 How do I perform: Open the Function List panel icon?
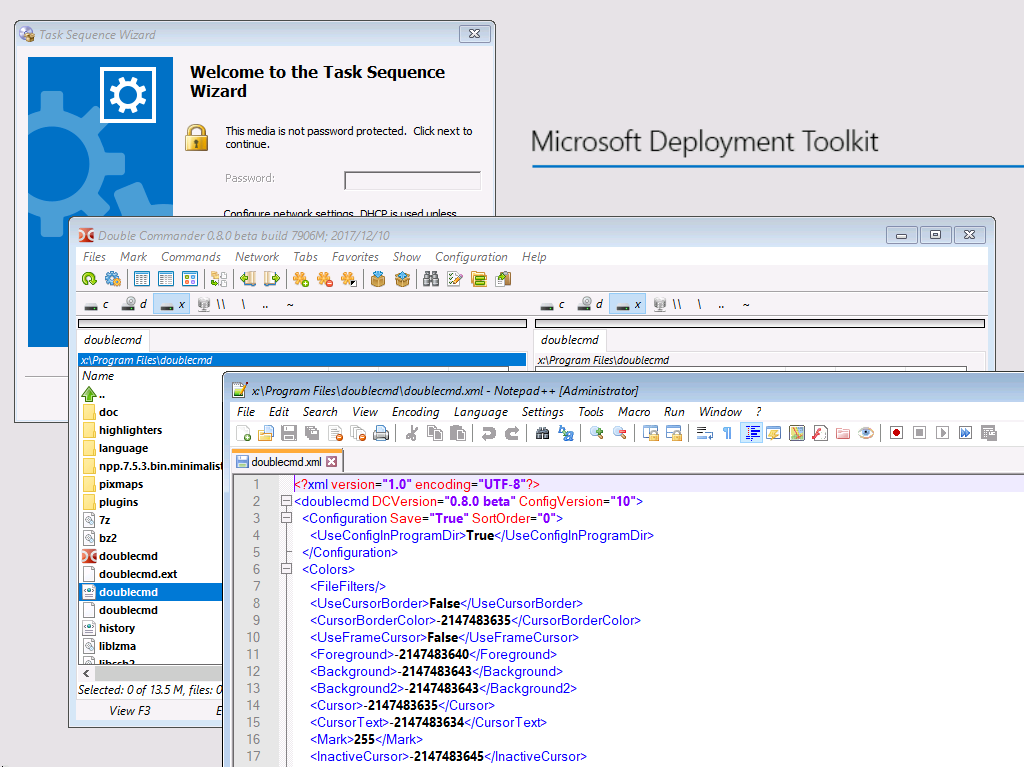[820, 433]
